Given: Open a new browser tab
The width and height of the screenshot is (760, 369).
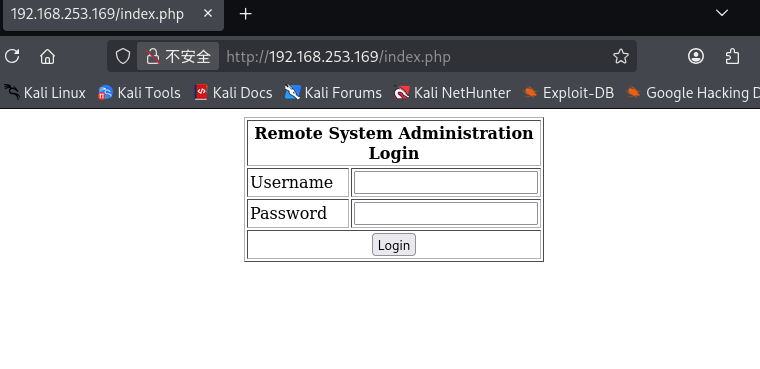Looking at the screenshot, I should click(x=246, y=14).
